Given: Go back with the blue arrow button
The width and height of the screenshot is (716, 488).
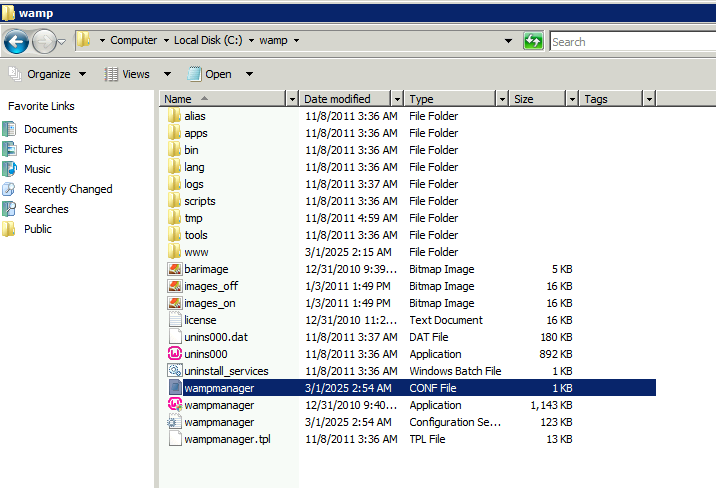Looking at the screenshot, I should click(x=16, y=42).
